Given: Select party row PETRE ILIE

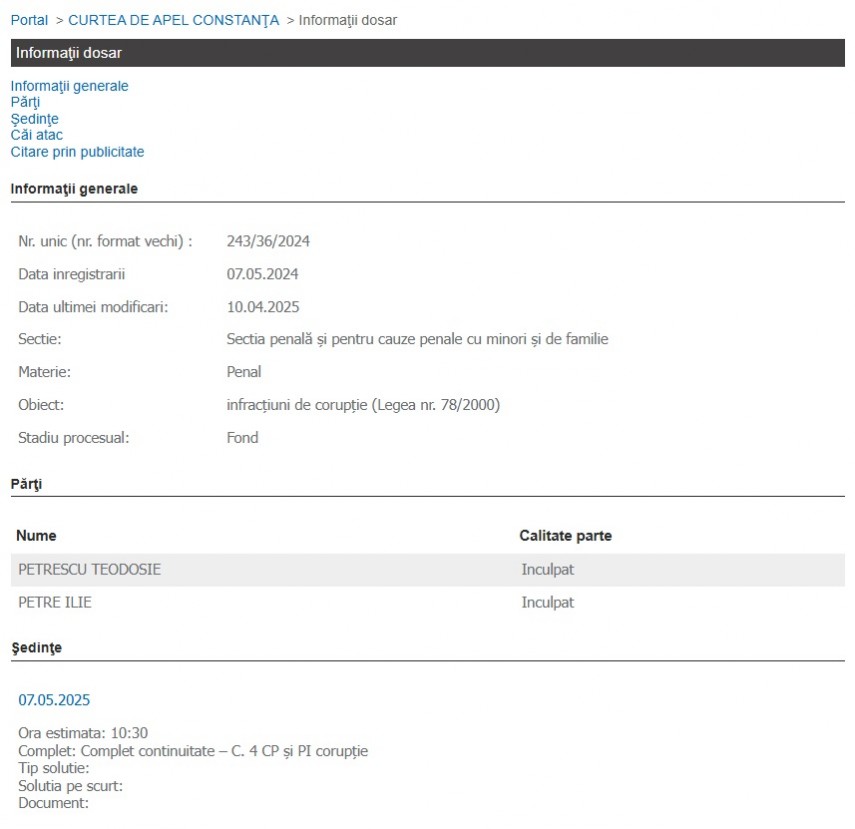Looking at the screenshot, I should [428, 602].
